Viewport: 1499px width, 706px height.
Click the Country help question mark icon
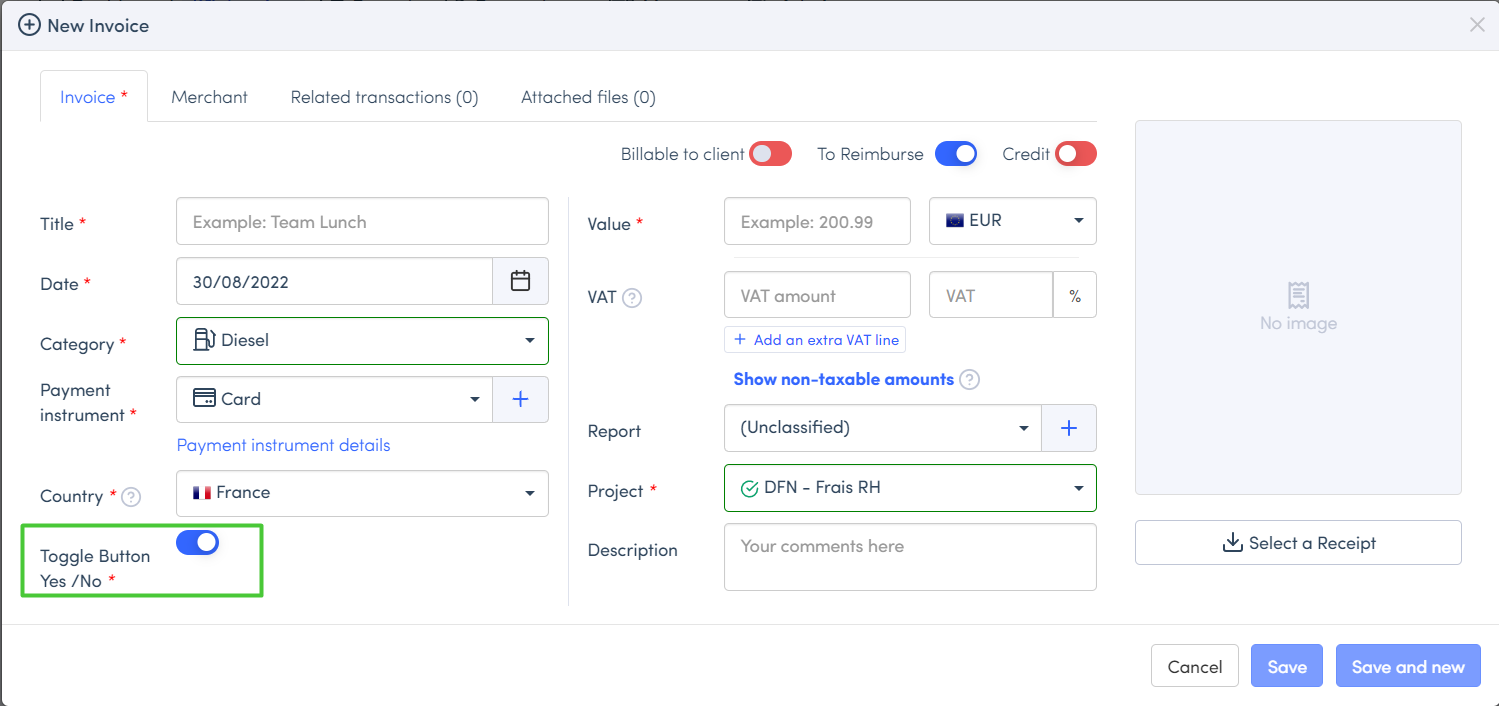(x=131, y=497)
